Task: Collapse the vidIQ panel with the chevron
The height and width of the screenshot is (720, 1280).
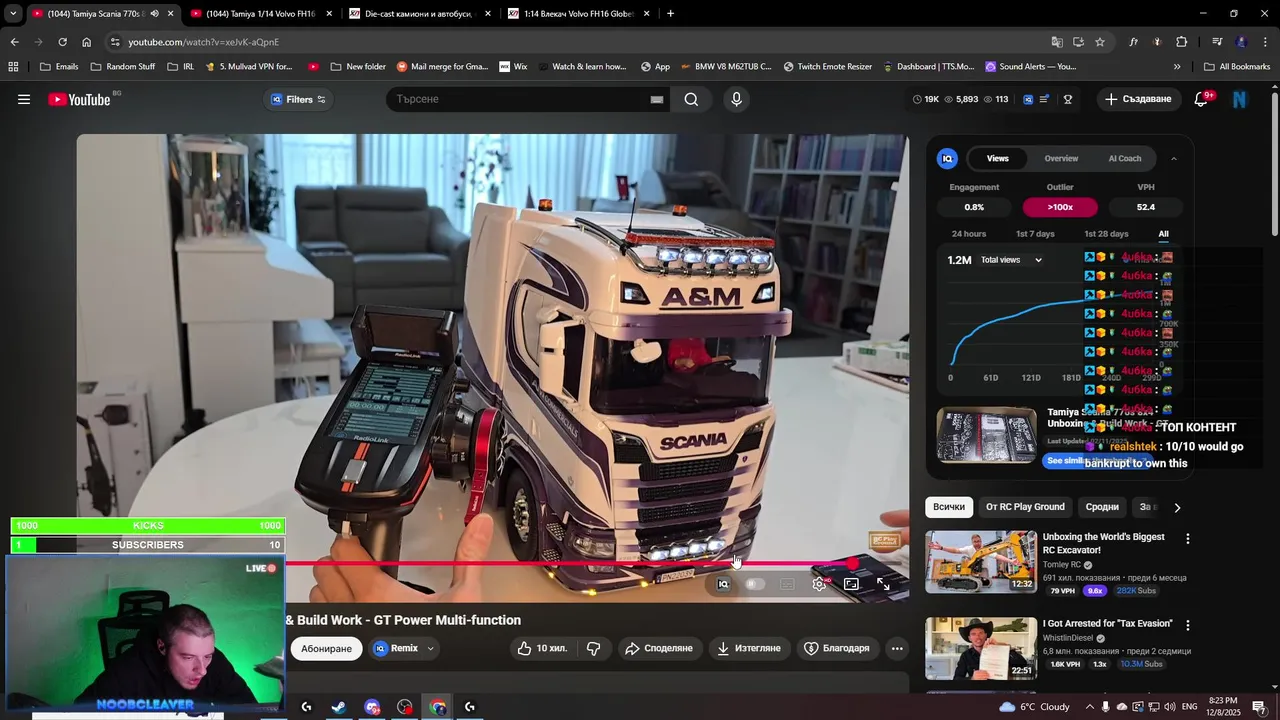Action: click(1174, 158)
